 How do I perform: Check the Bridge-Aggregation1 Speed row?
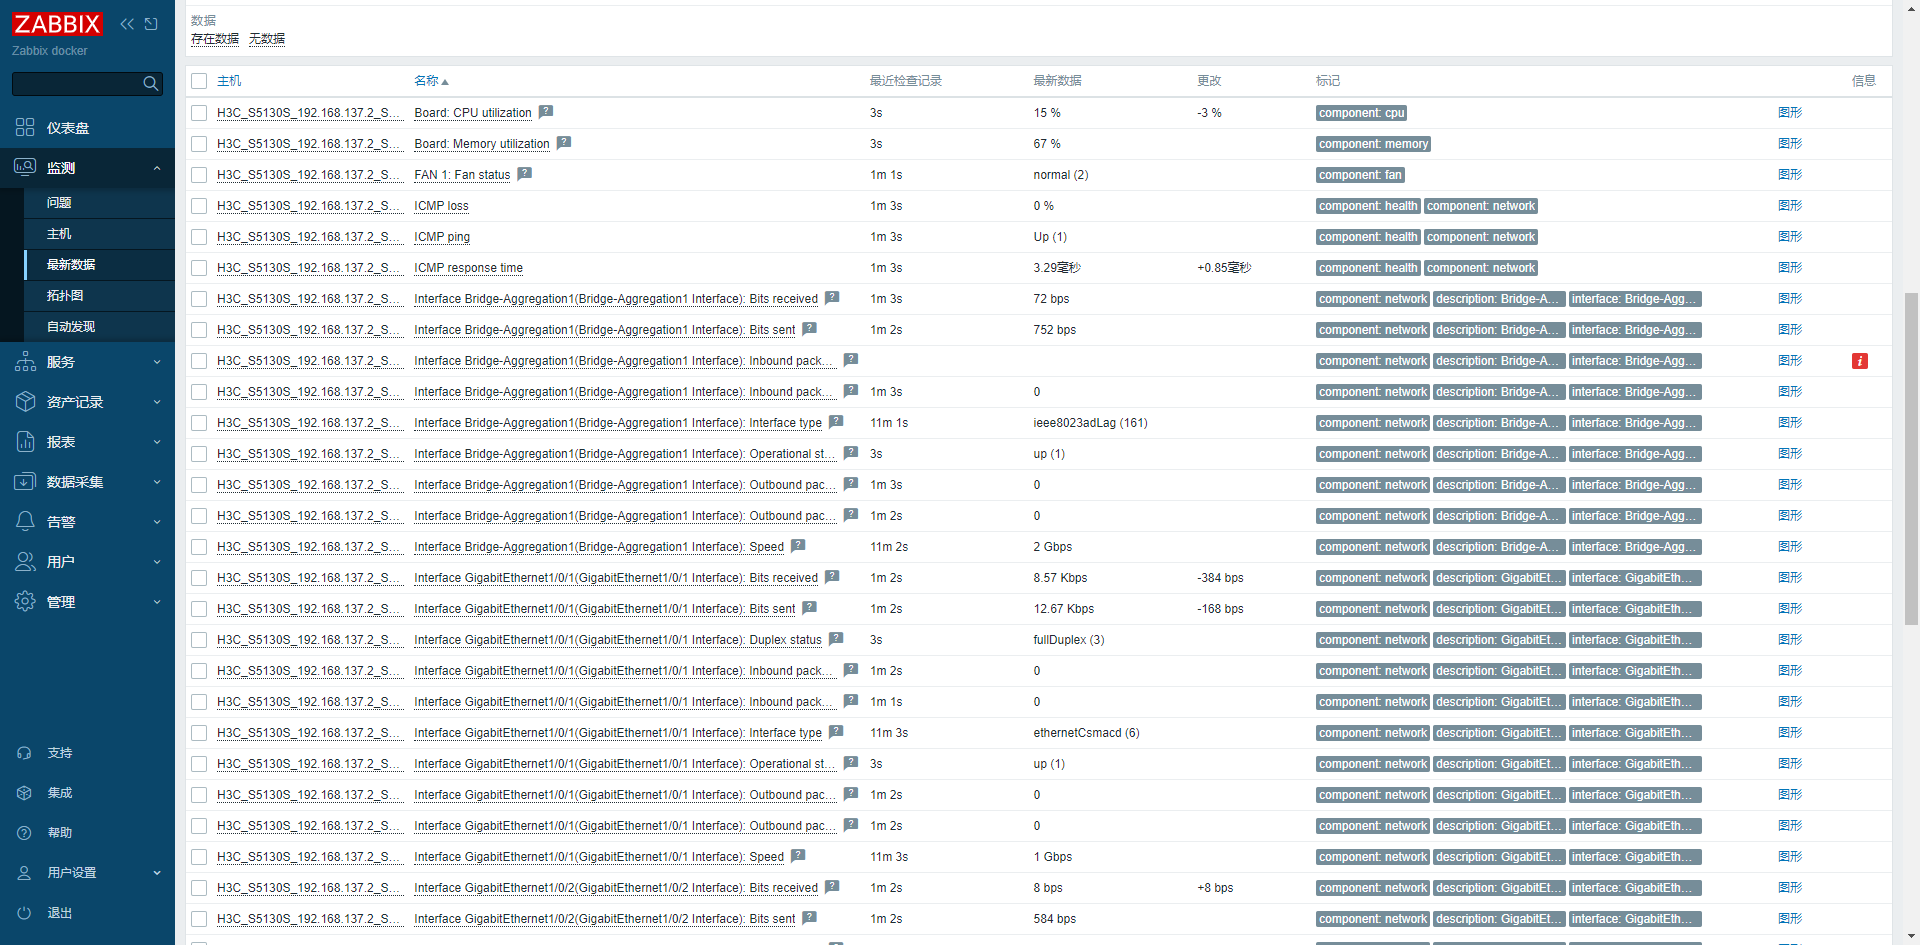(x=199, y=547)
